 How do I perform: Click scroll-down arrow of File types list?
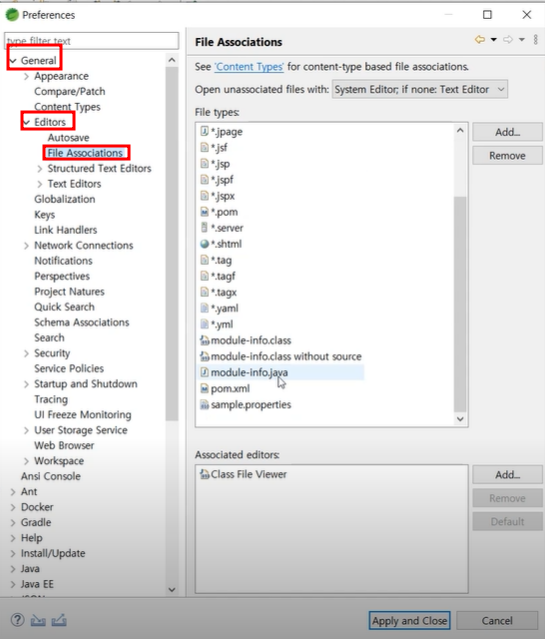(x=460, y=419)
